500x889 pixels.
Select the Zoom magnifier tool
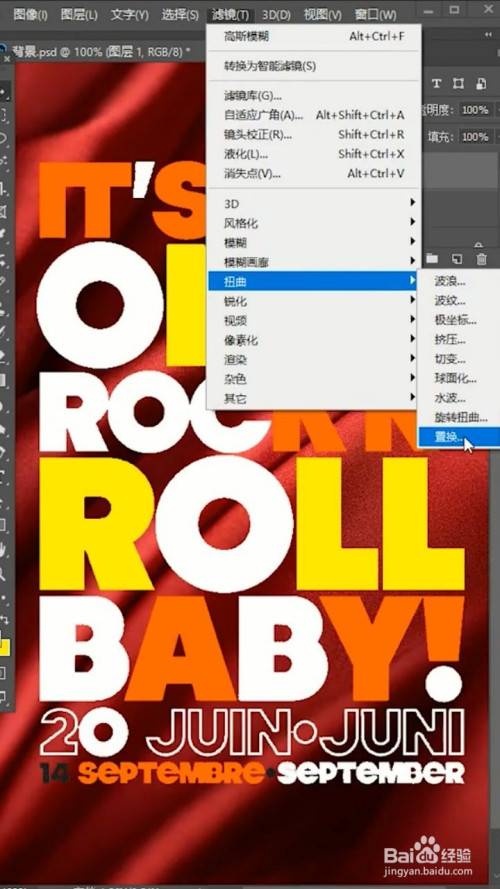(x=3, y=573)
